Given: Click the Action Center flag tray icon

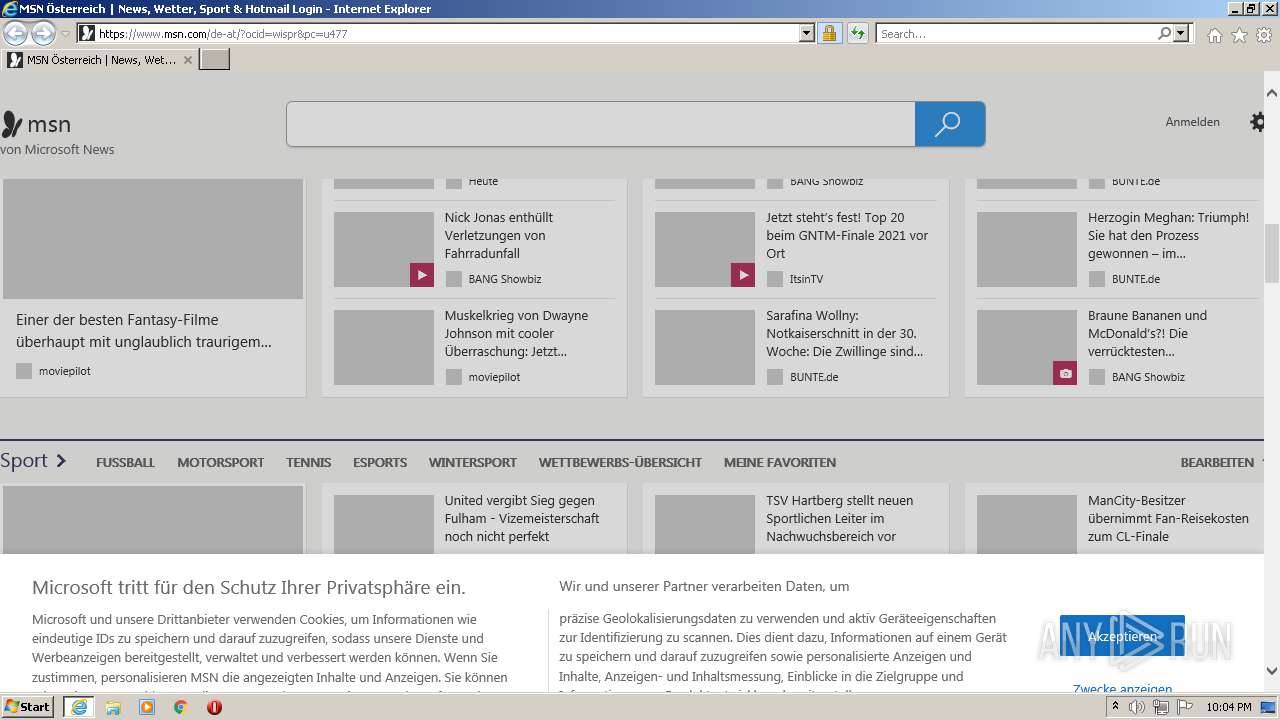Looking at the screenshot, I should (x=1185, y=707).
